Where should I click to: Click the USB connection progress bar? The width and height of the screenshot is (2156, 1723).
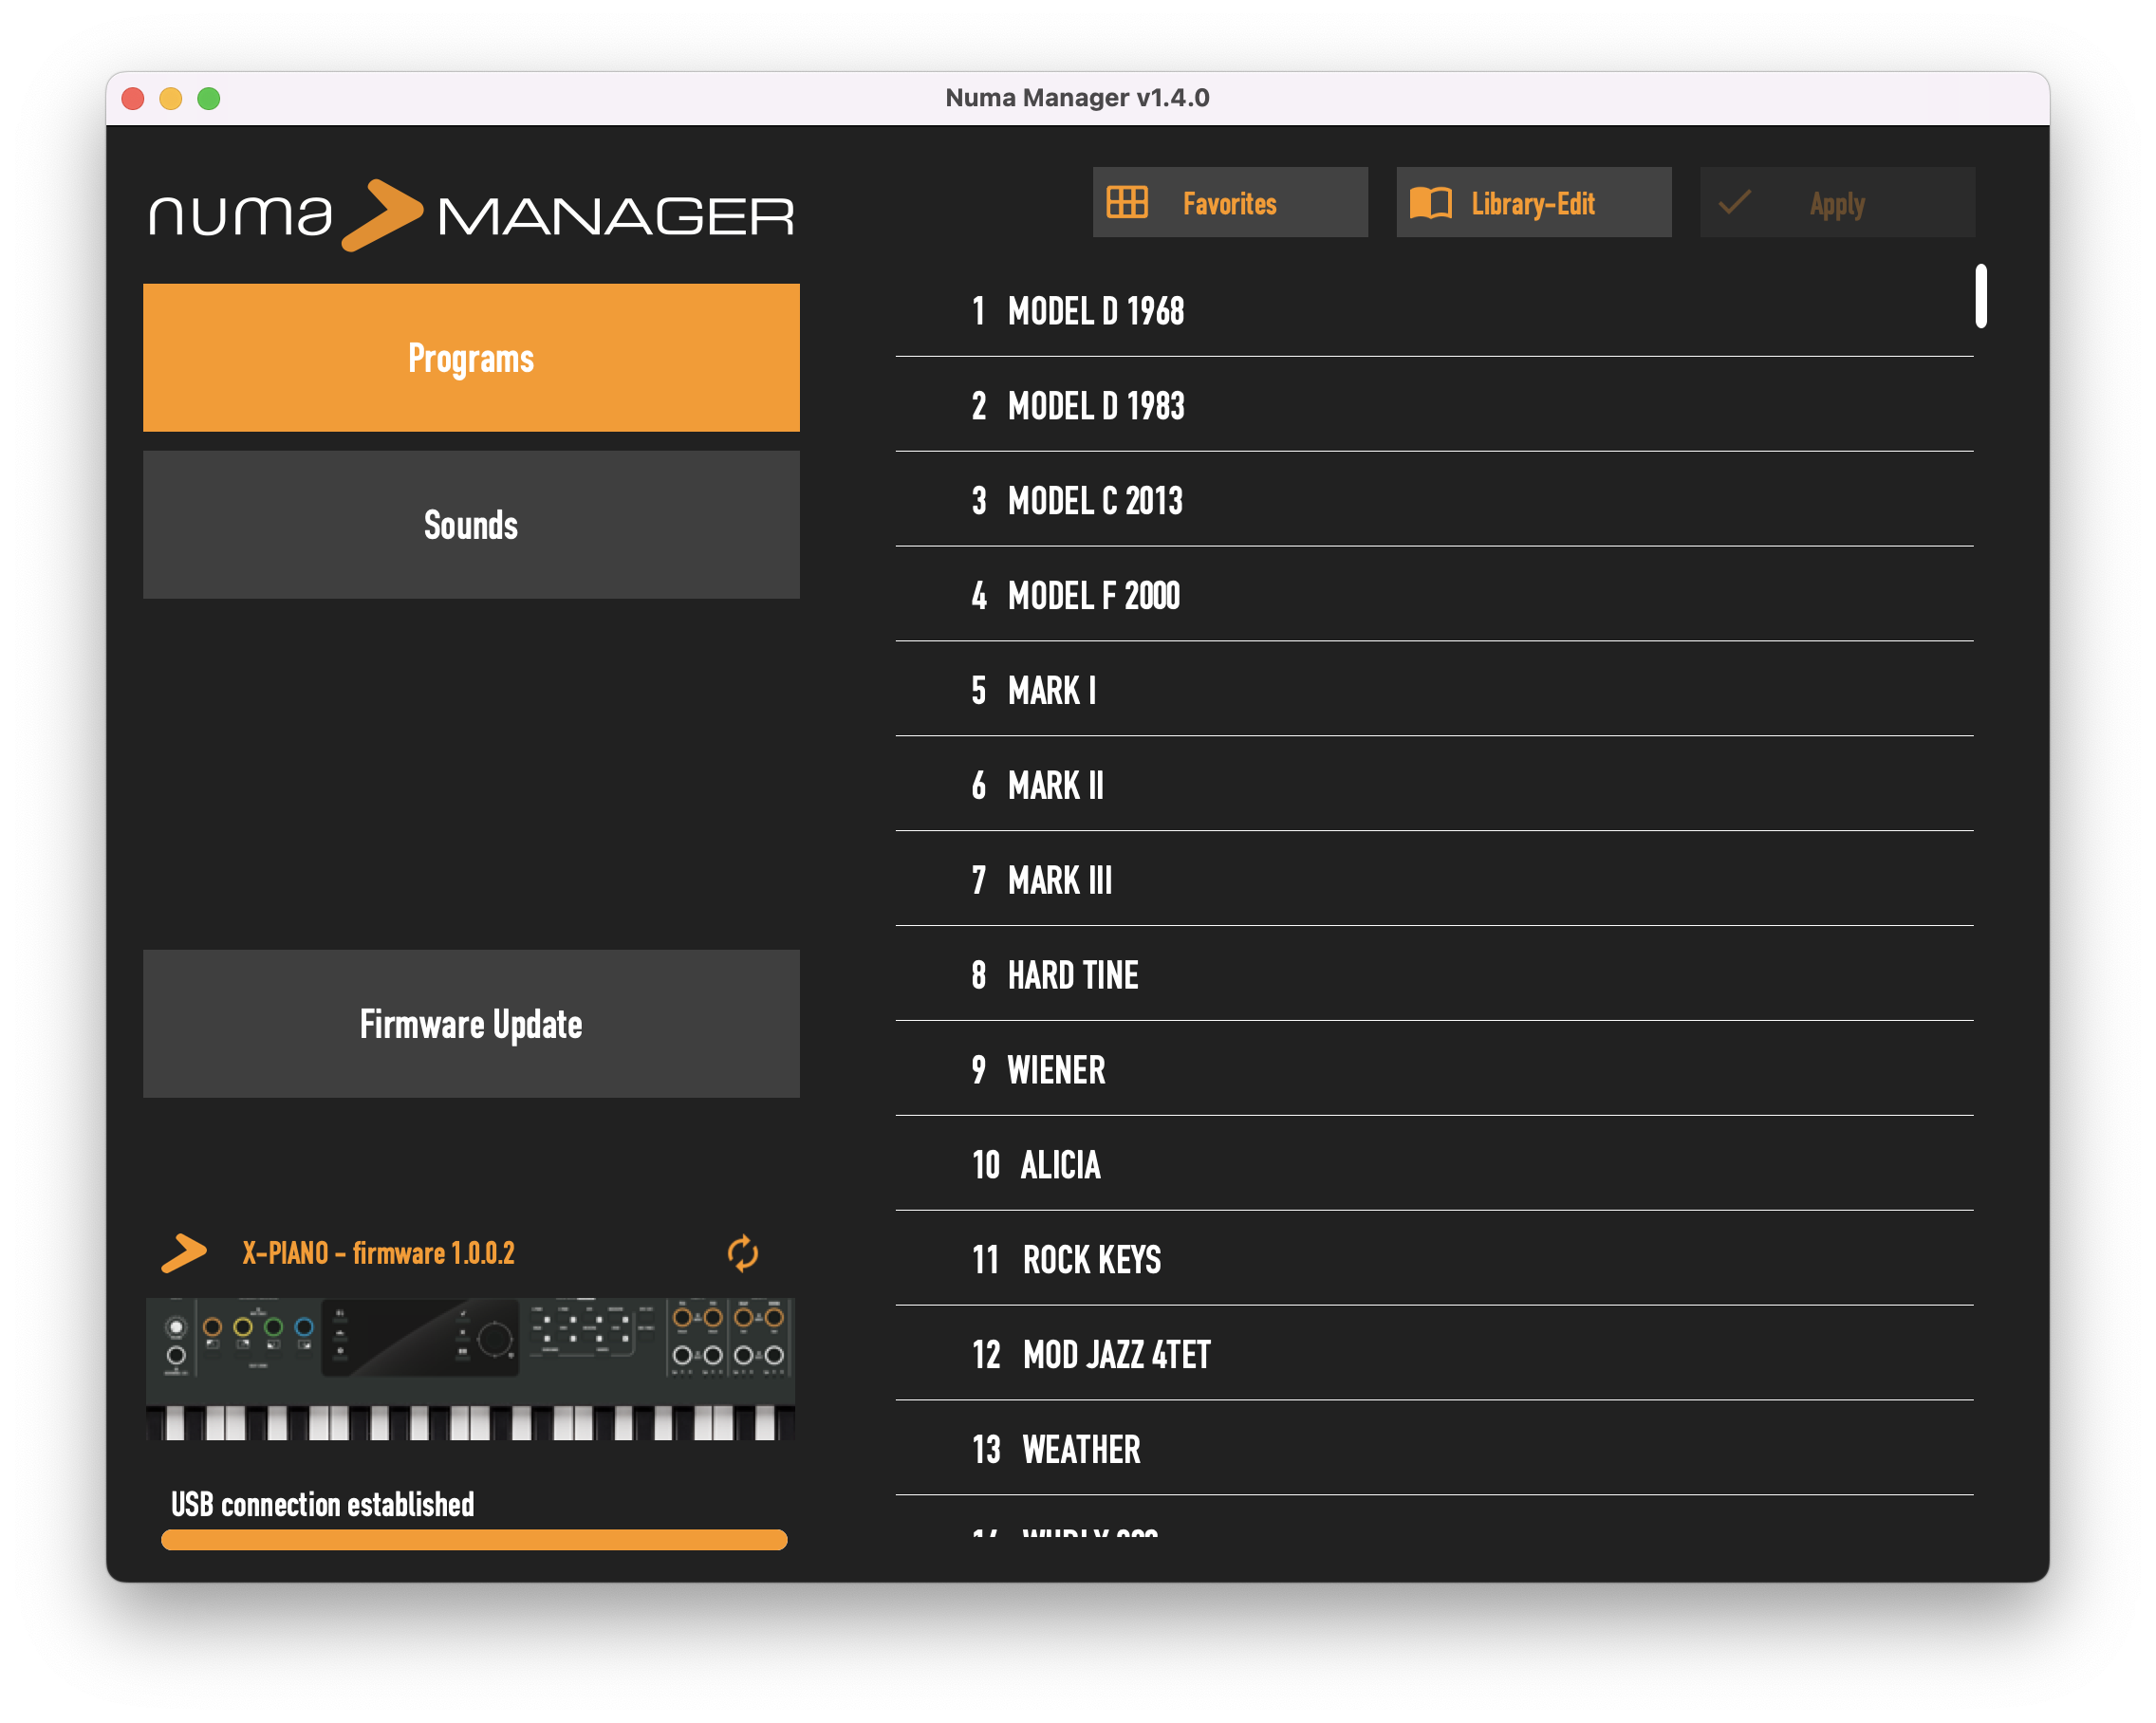coord(474,1540)
